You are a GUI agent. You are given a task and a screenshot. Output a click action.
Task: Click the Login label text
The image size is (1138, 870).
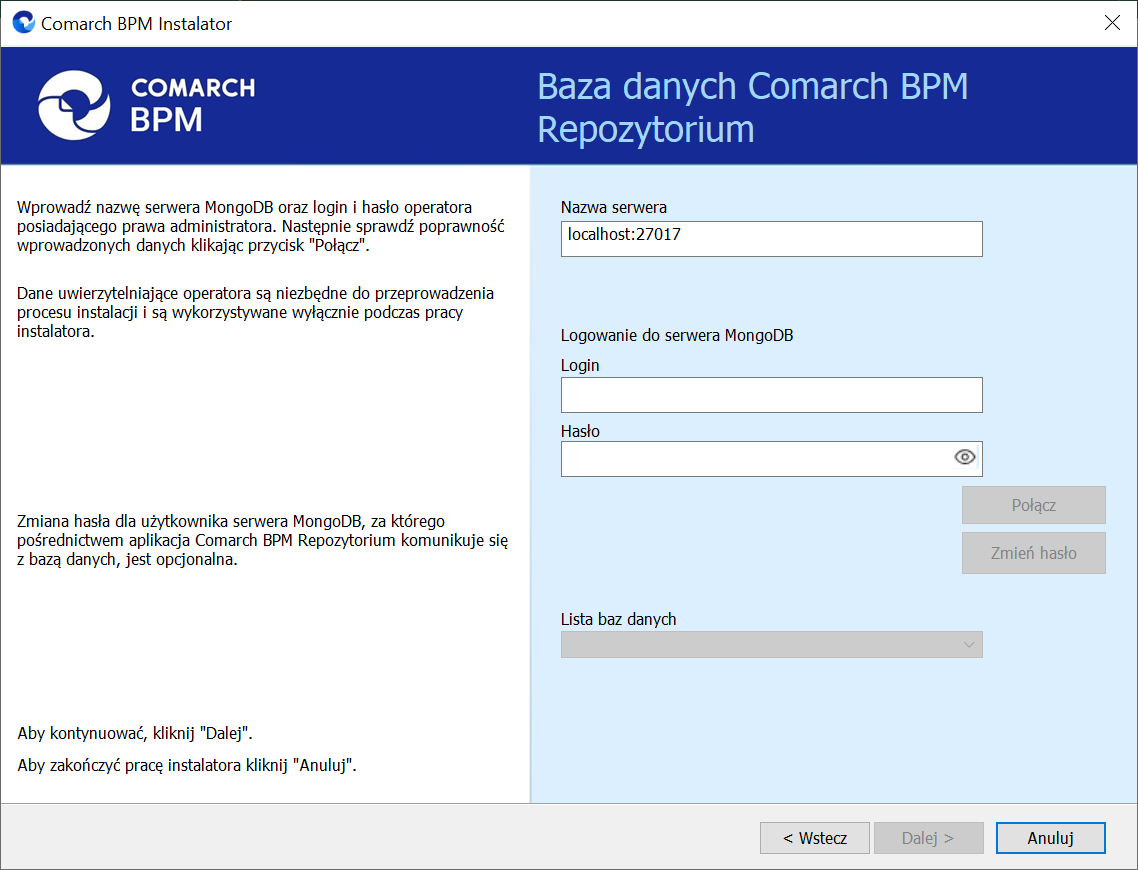click(x=580, y=365)
